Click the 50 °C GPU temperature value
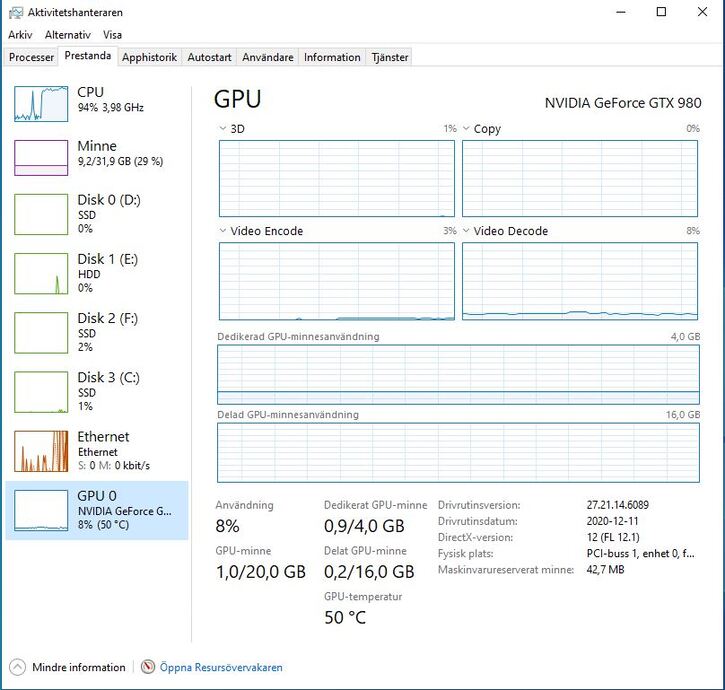 pos(345,618)
